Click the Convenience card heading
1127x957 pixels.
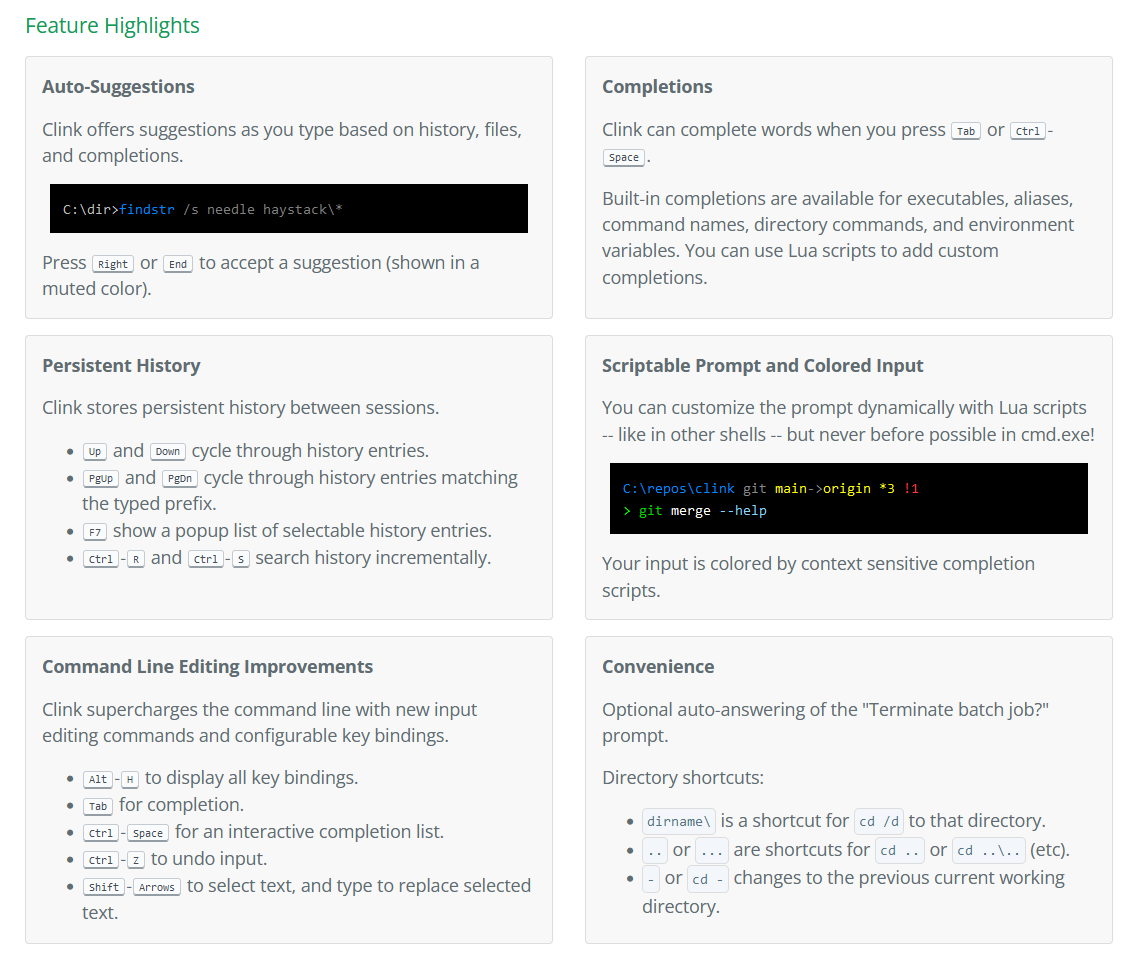(658, 667)
